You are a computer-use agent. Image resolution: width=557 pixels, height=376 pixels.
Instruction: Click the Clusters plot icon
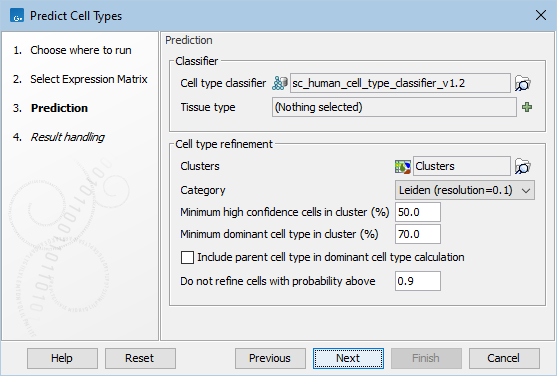click(402, 166)
